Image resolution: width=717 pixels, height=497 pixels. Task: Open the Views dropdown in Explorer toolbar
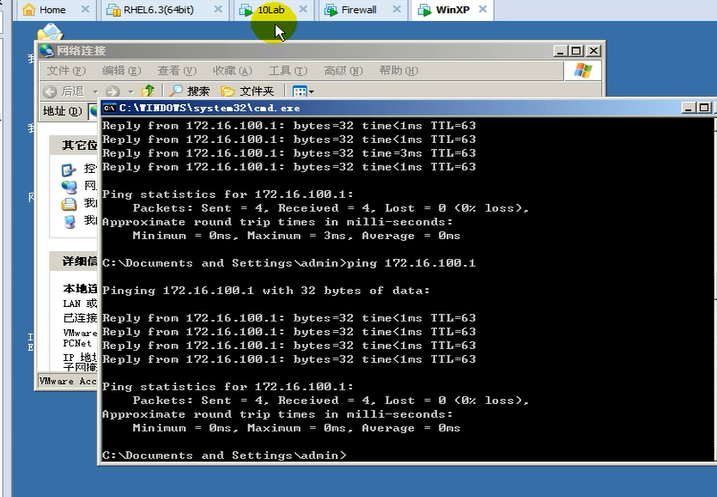(303, 91)
